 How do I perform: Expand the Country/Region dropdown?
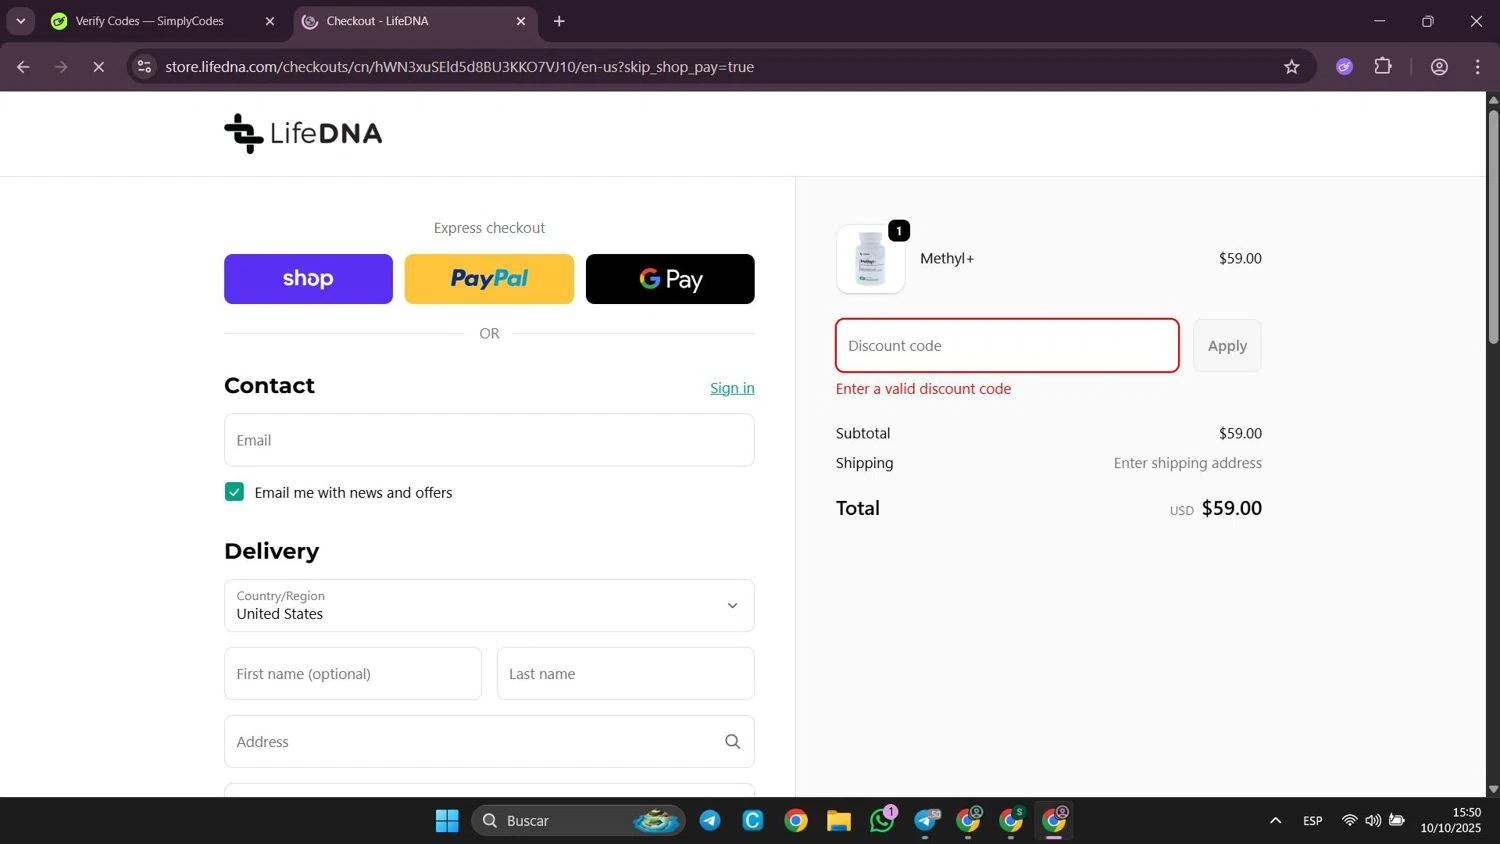coord(489,605)
